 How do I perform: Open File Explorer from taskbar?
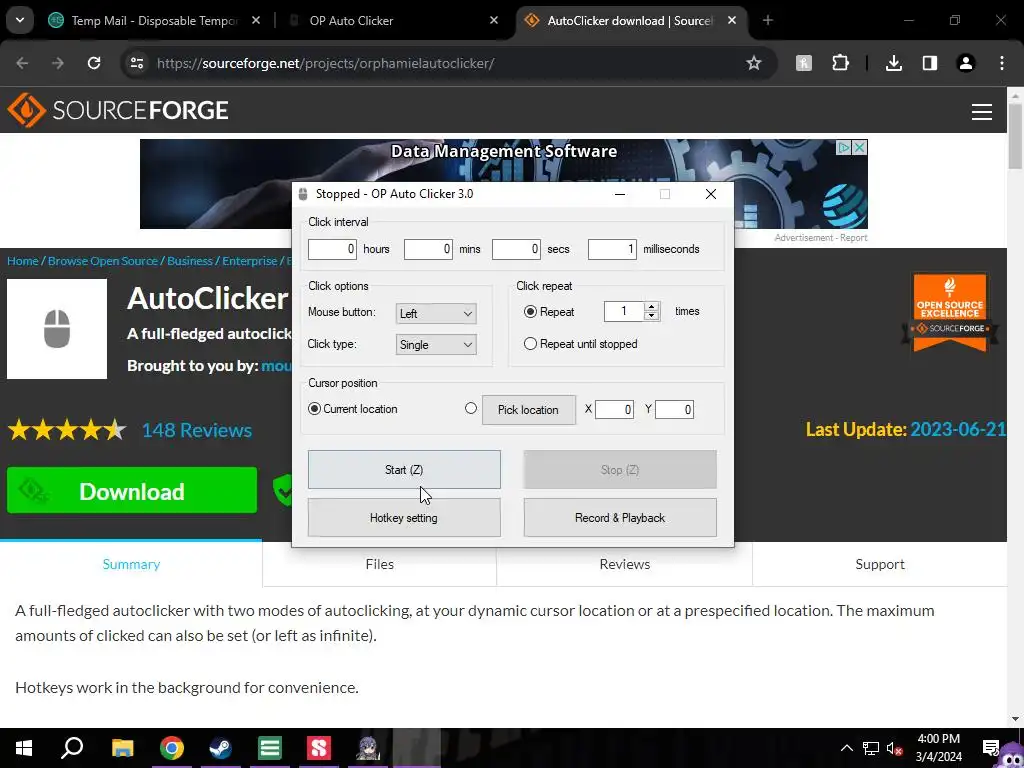[x=122, y=748]
